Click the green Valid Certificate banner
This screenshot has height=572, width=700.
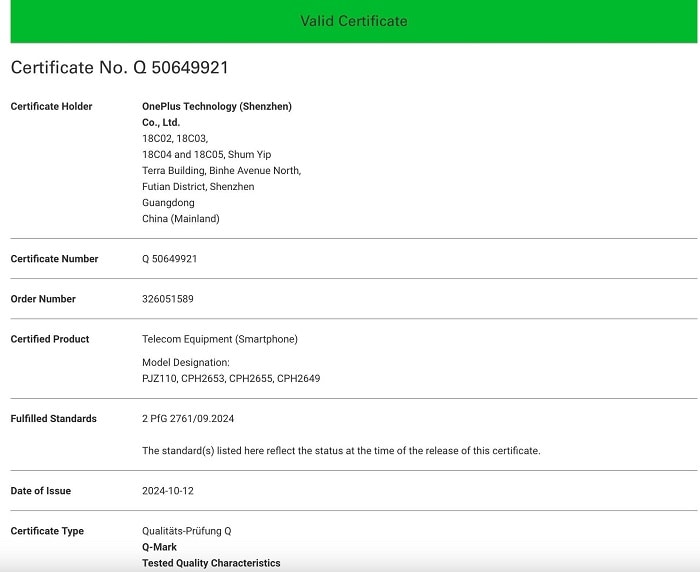(354, 21)
